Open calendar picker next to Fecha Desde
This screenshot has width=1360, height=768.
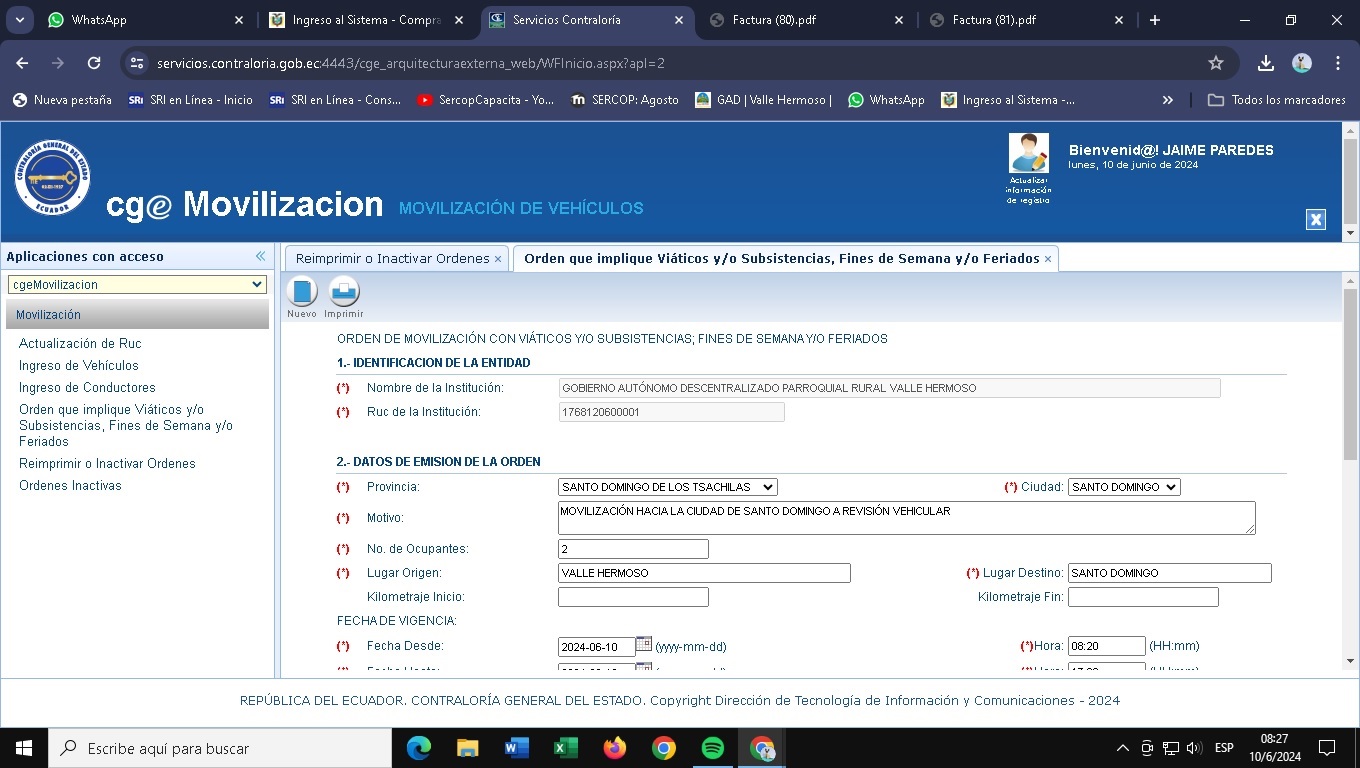pos(644,645)
